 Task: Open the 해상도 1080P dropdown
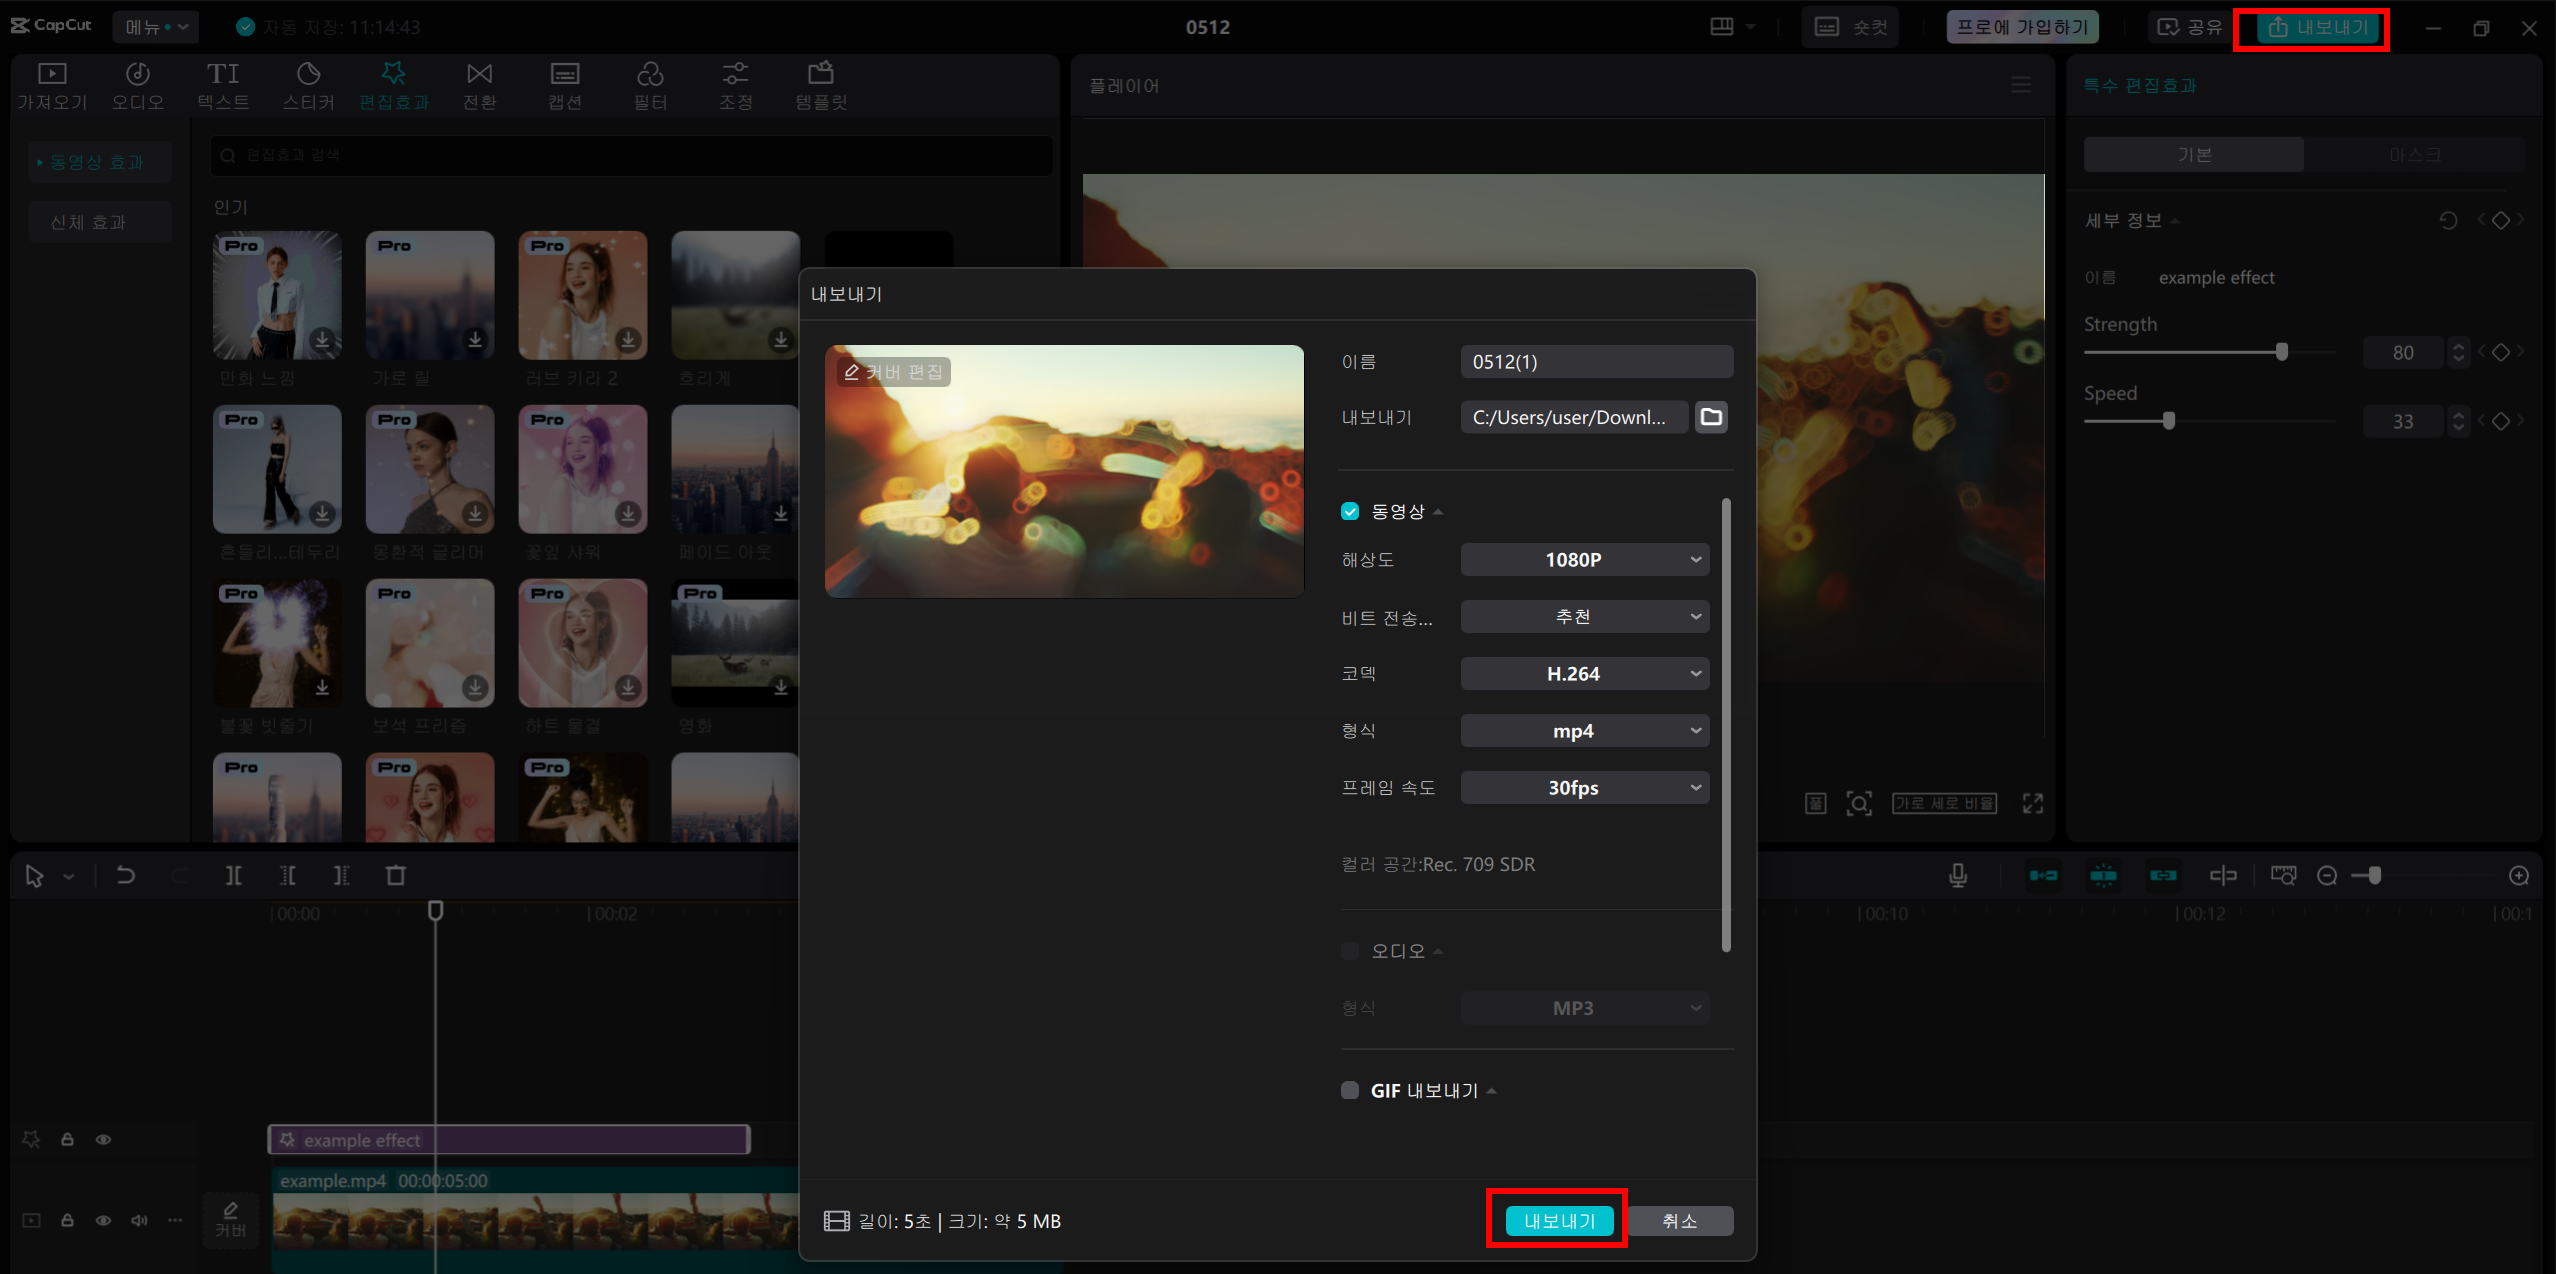[x=1585, y=560]
